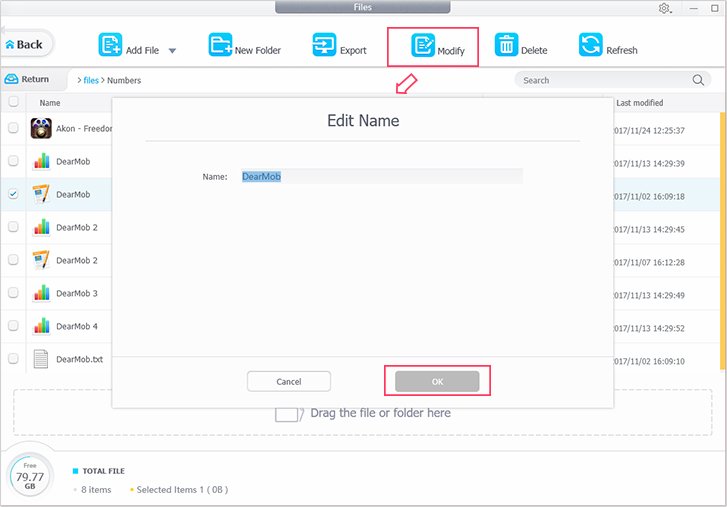Viewport: 727px width, 507px height.
Task: Click the Name column header
Action: pyautogui.click(x=50, y=103)
